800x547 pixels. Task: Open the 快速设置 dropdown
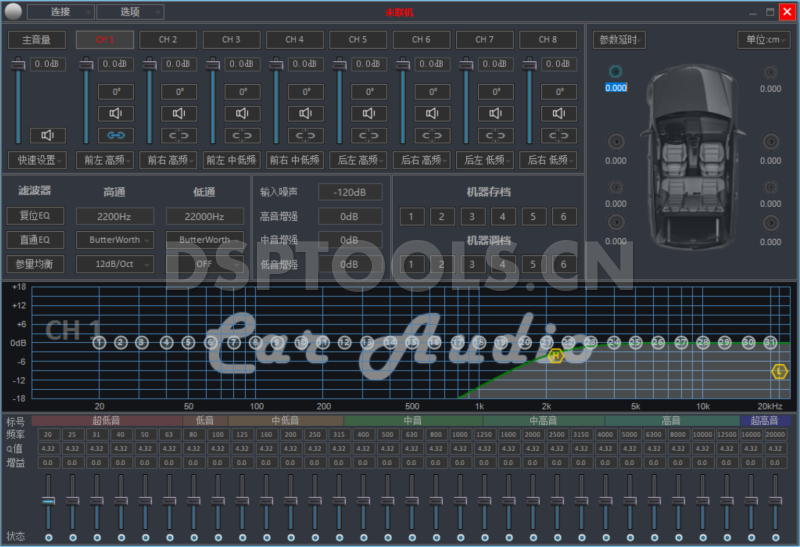tap(37, 160)
